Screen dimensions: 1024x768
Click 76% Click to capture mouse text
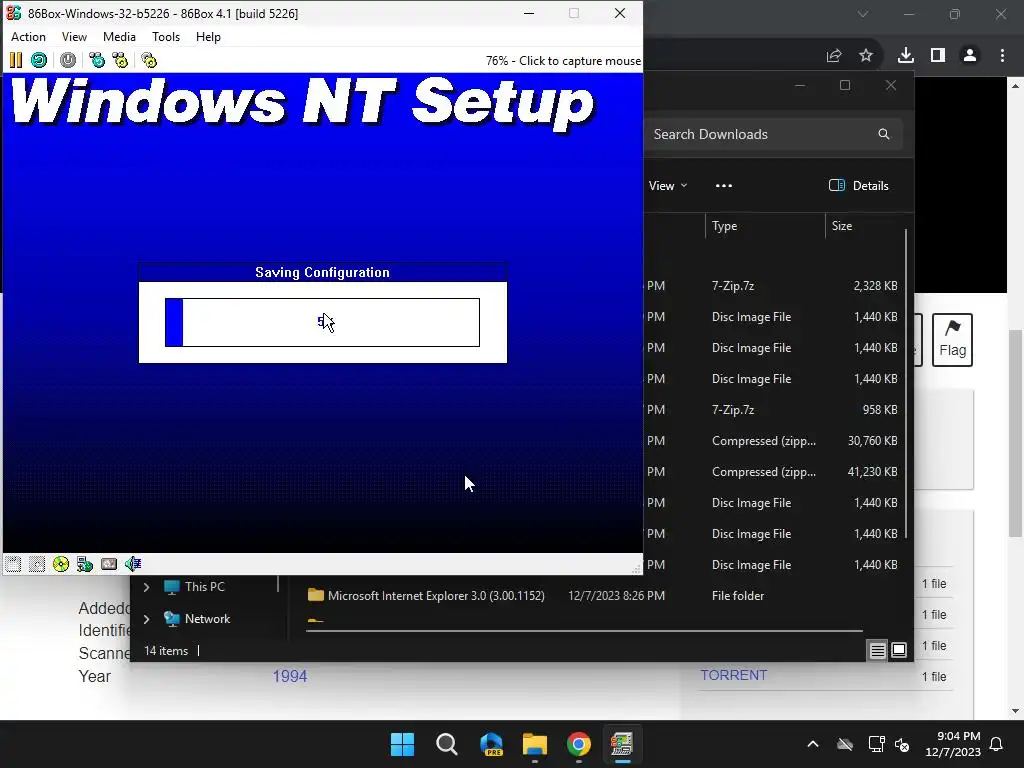563,61
